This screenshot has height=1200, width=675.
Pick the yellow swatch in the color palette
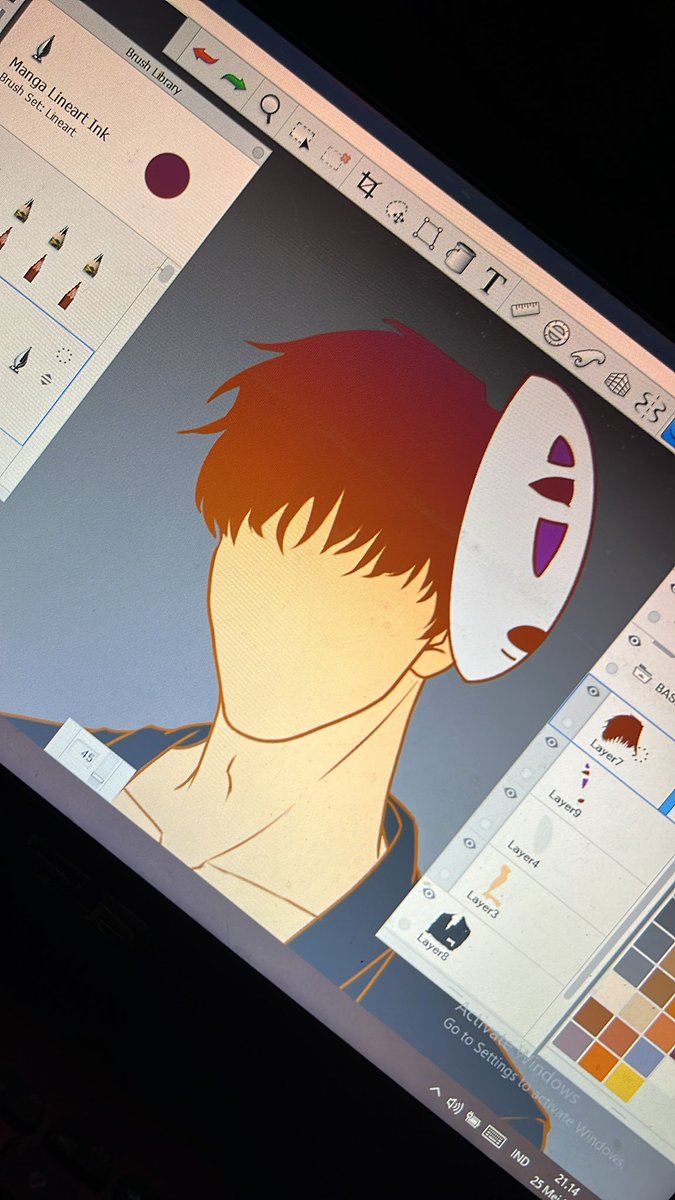(x=623, y=1081)
